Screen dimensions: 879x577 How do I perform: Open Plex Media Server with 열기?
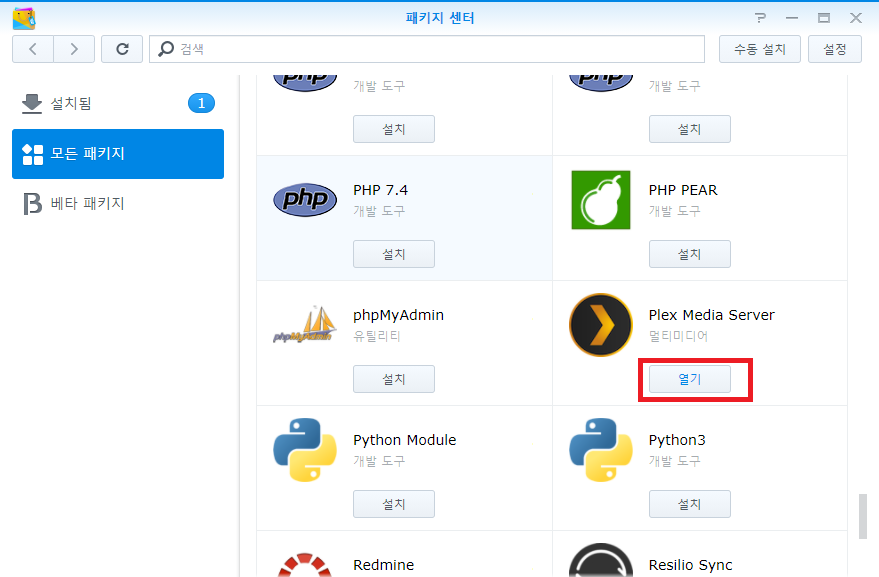click(690, 379)
